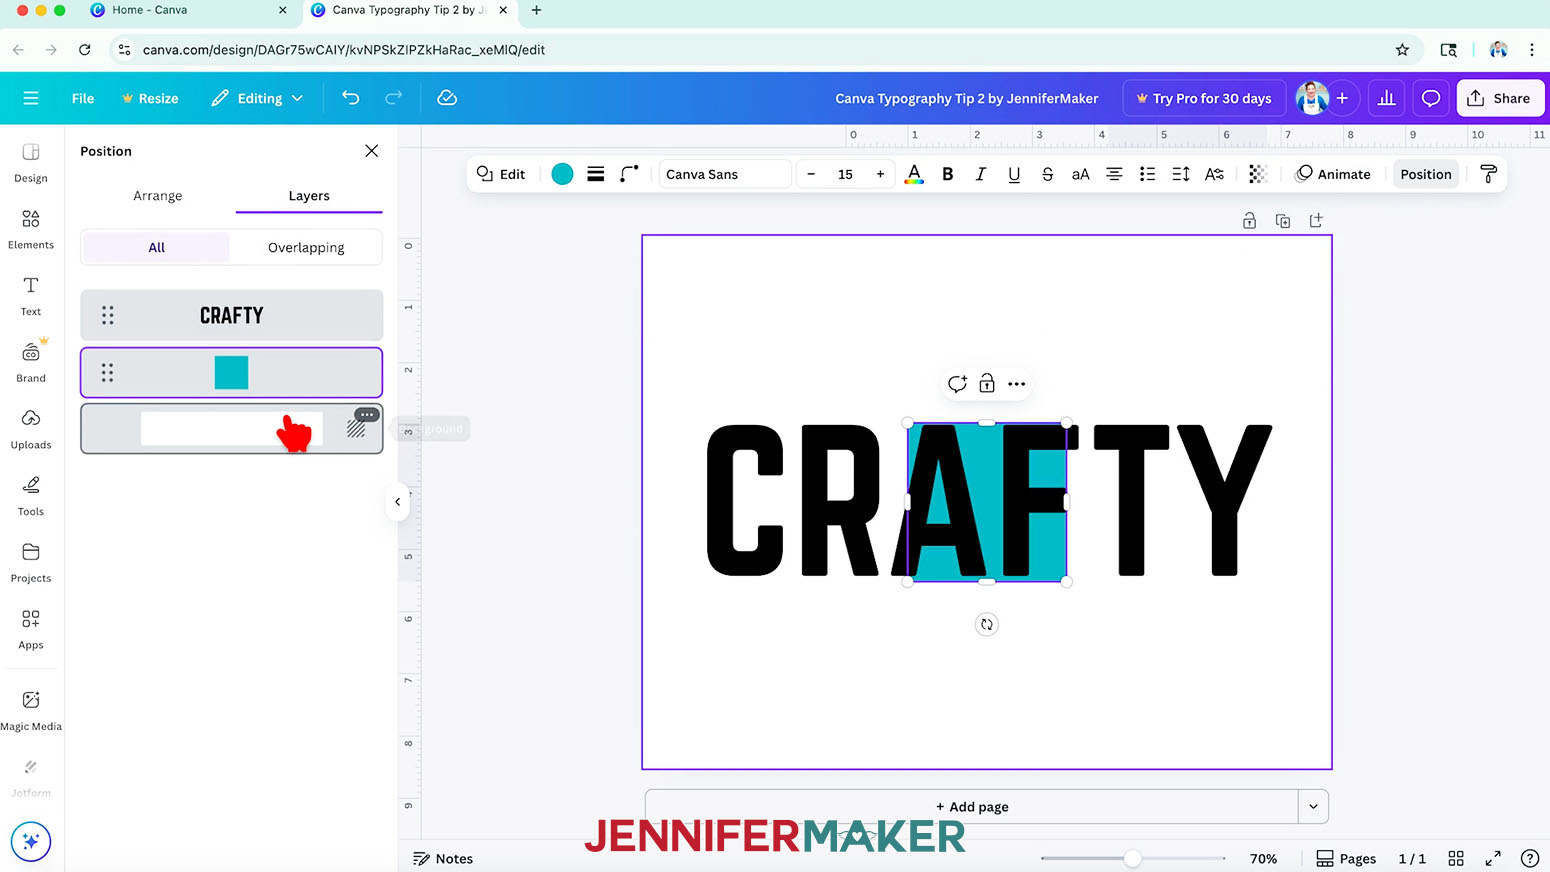Switch to the Home - Canva browser tab
Image resolution: width=1550 pixels, height=872 pixels.
[186, 10]
